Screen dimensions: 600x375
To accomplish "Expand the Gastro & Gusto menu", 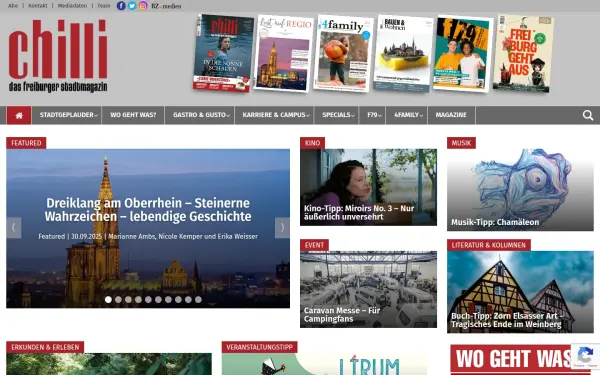I will [199, 115].
